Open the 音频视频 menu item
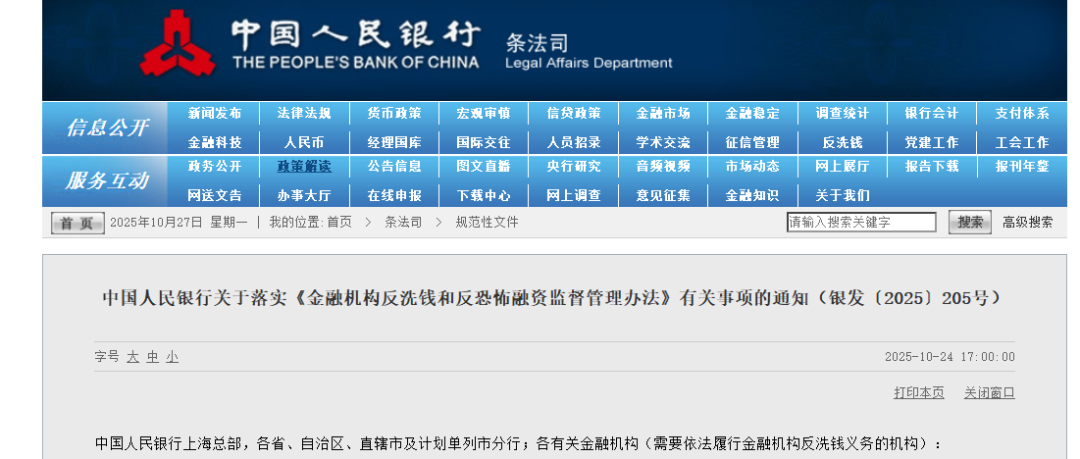The width and height of the screenshot is (1080, 459). [x=663, y=166]
